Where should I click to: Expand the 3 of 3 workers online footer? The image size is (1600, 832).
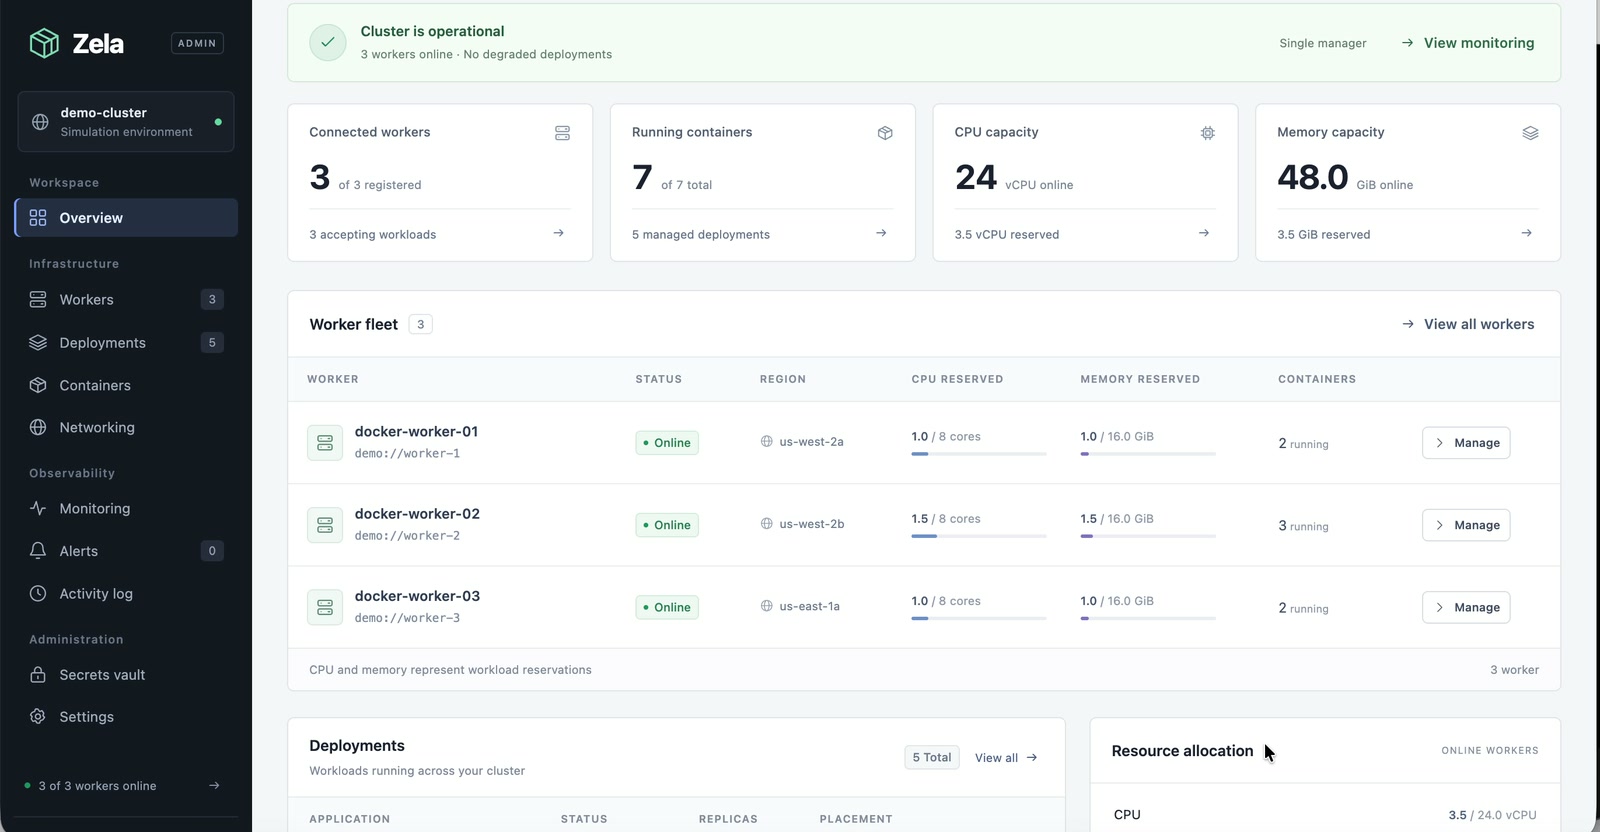122,786
